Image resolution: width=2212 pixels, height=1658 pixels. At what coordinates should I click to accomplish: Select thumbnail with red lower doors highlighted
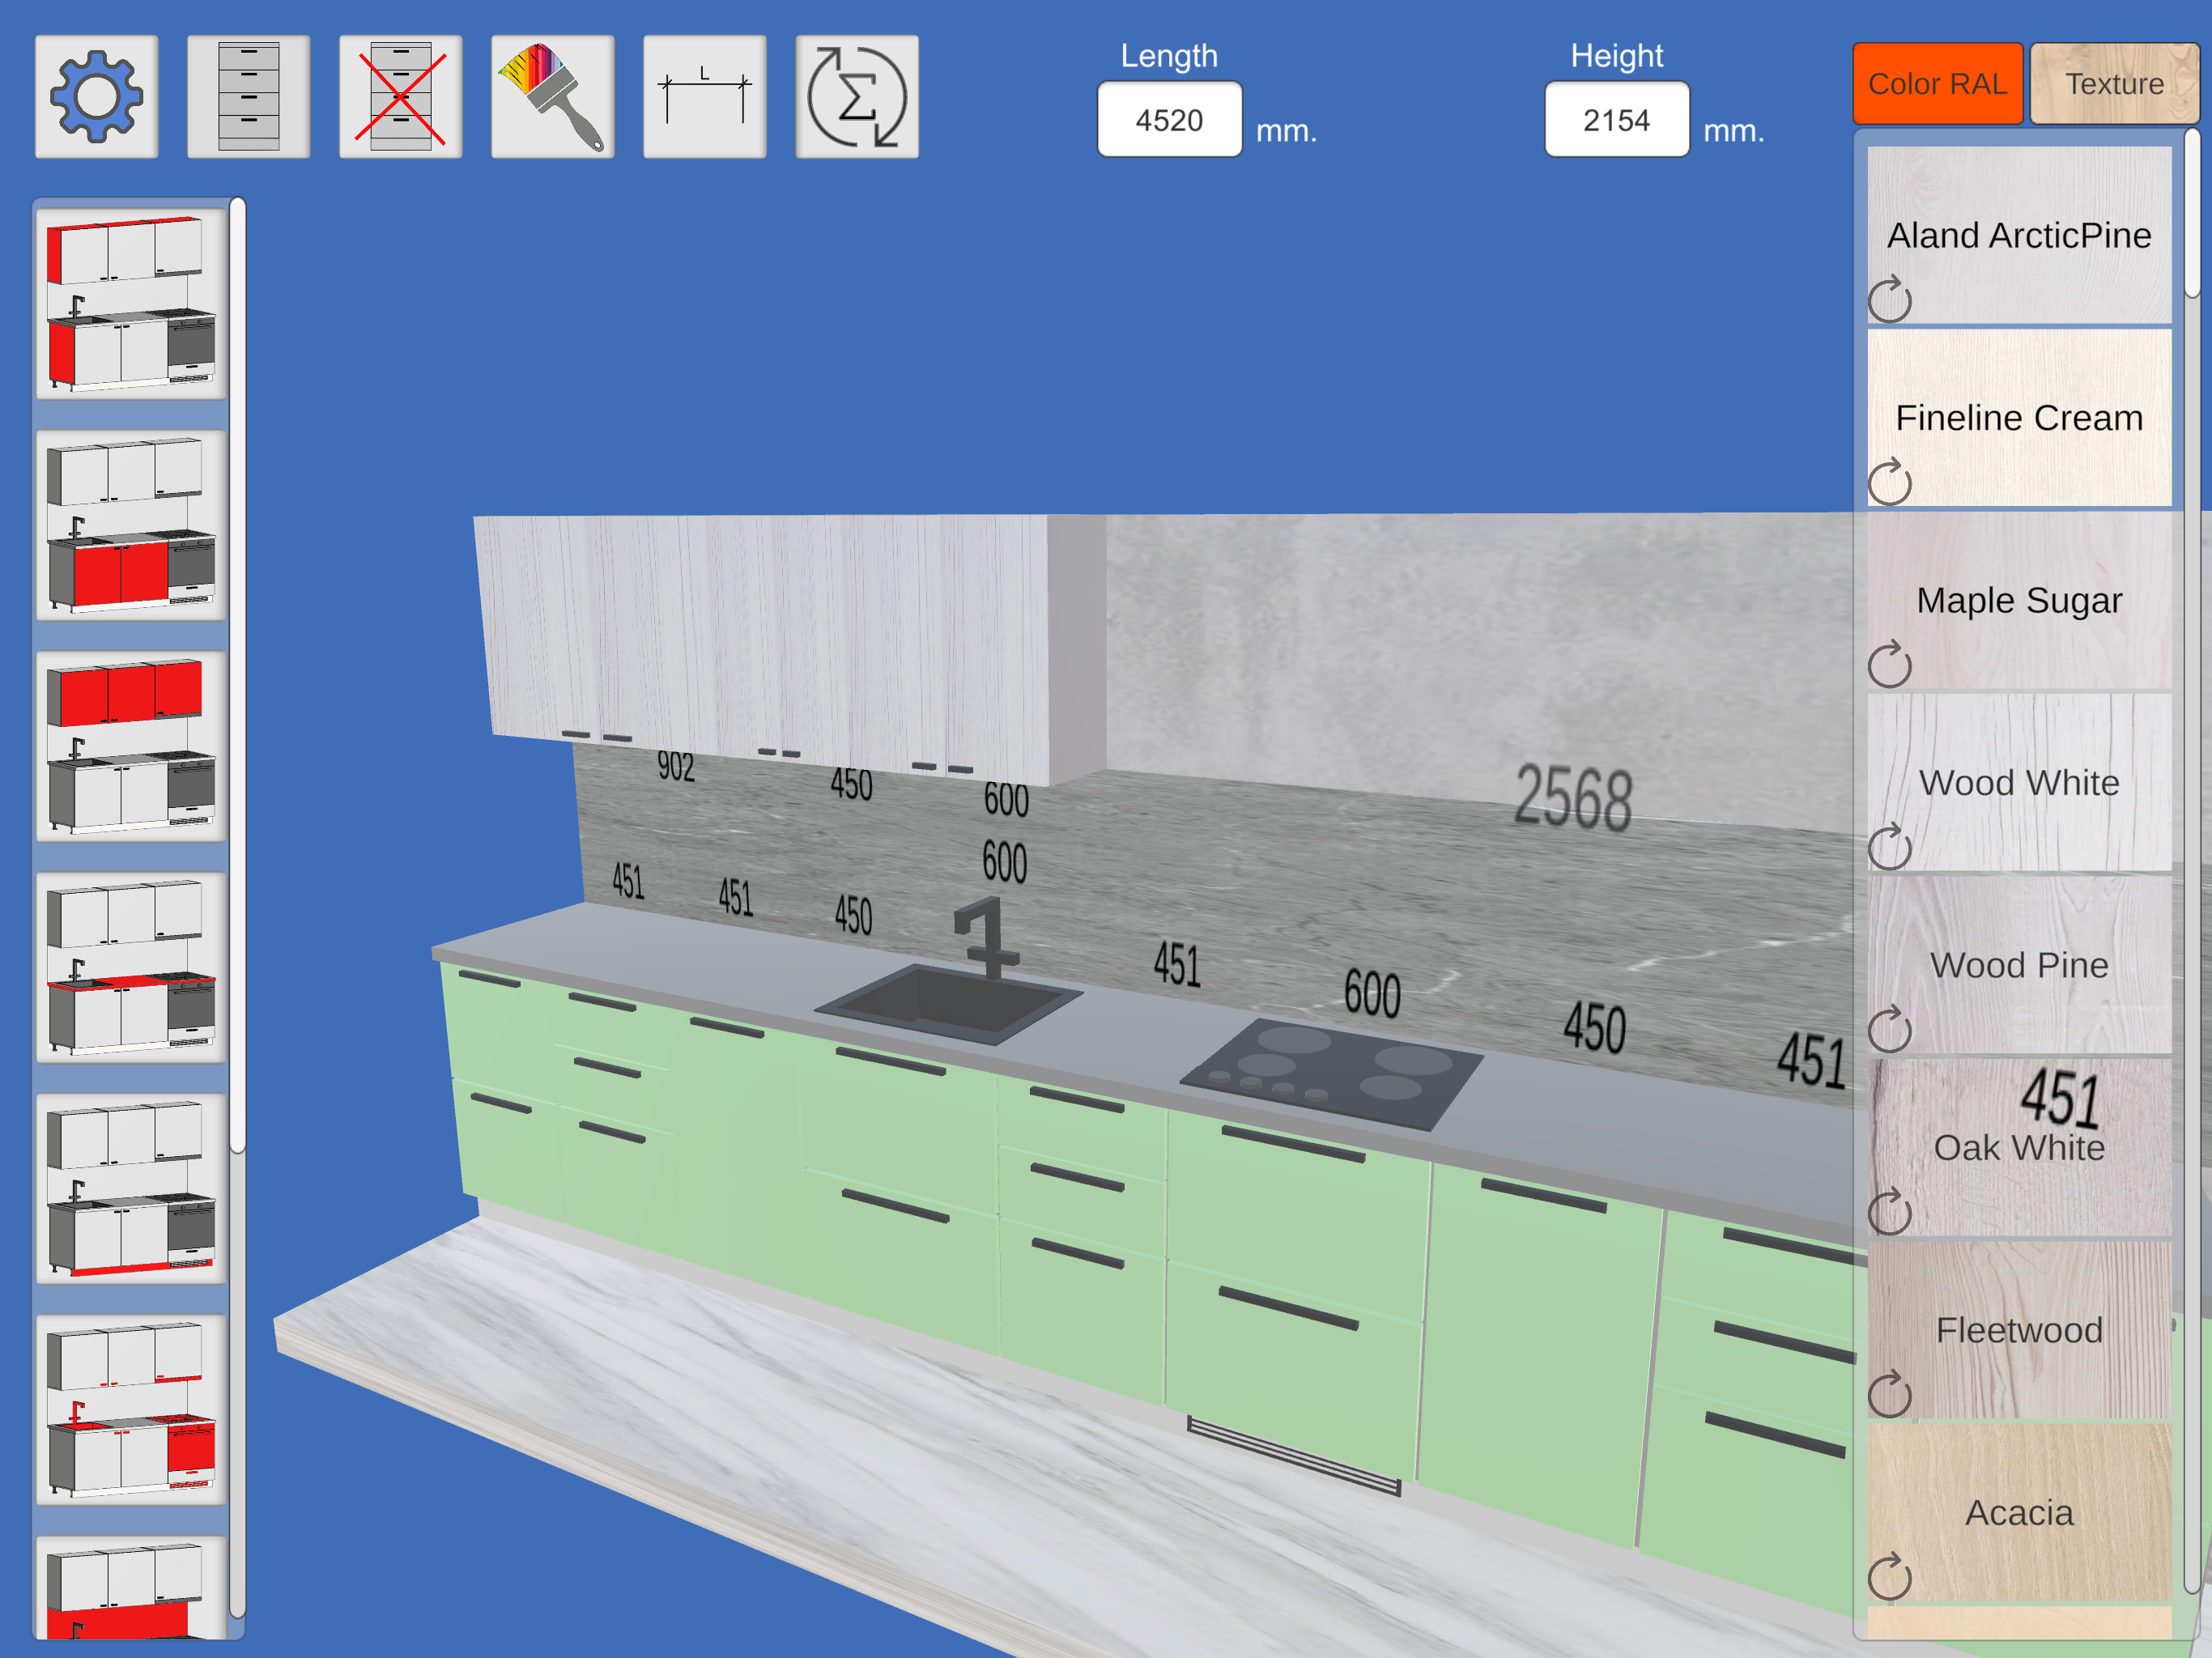click(131, 525)
